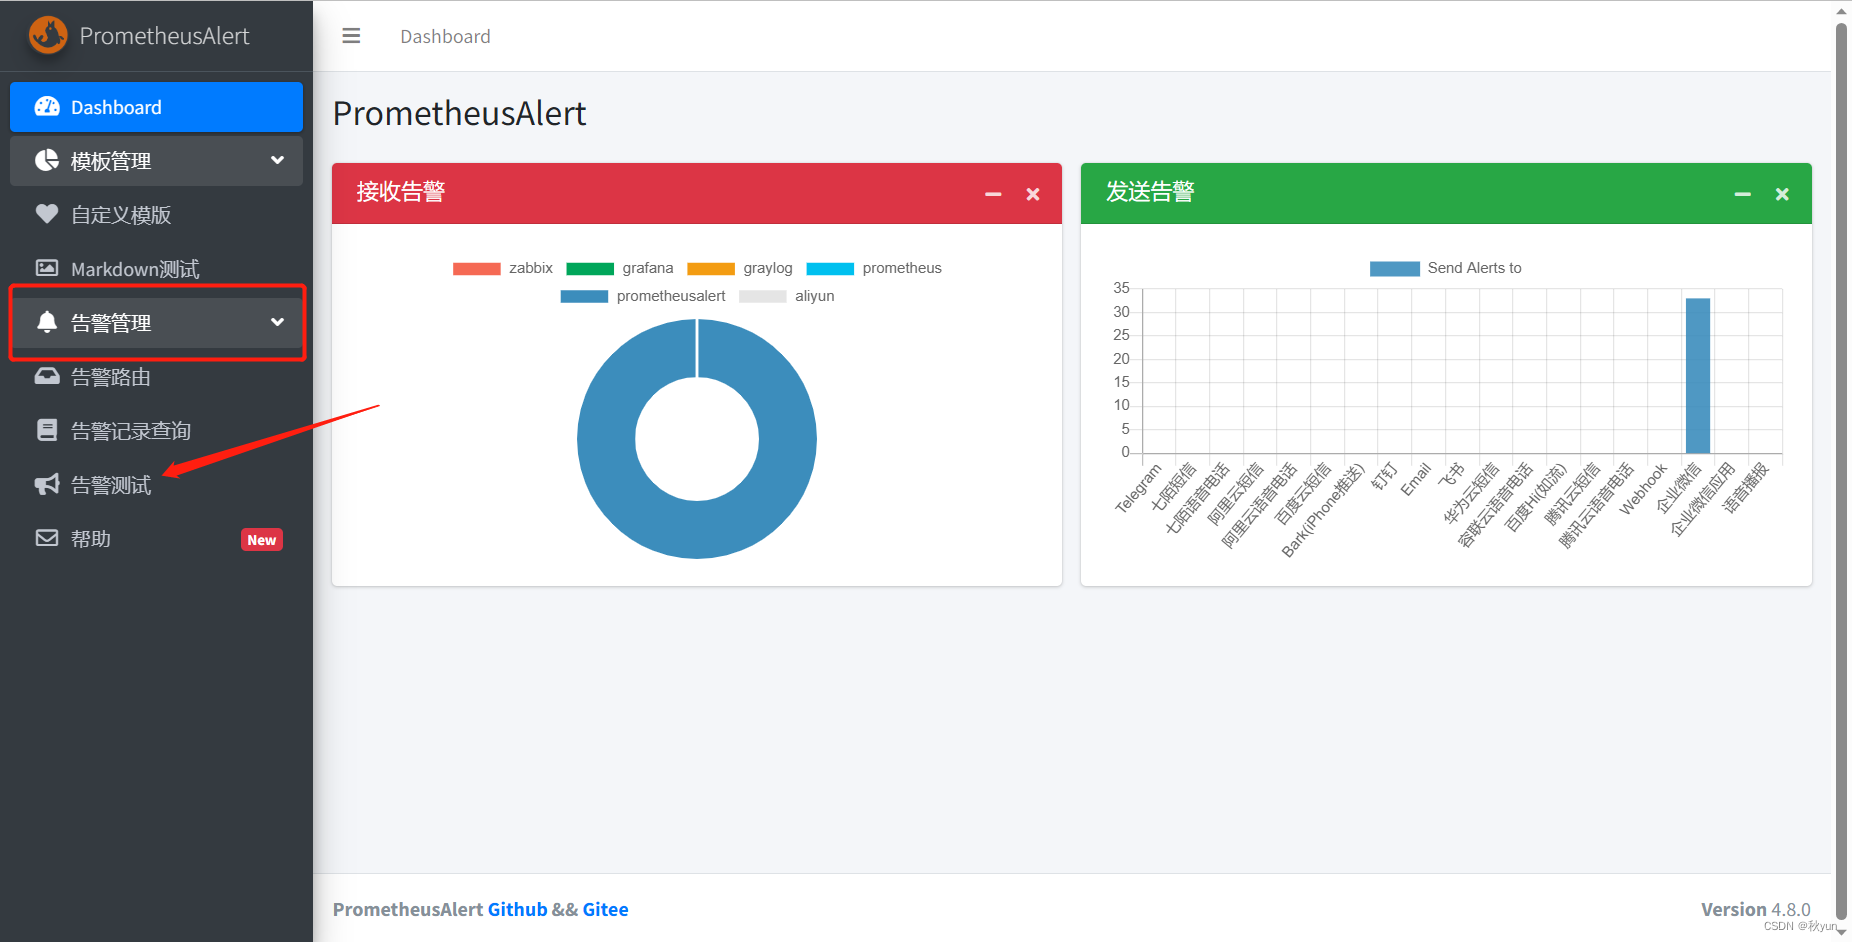Toggle the zabbix legend swatch
Viewport: 1852px width, 942px height.
click(477, 268)
